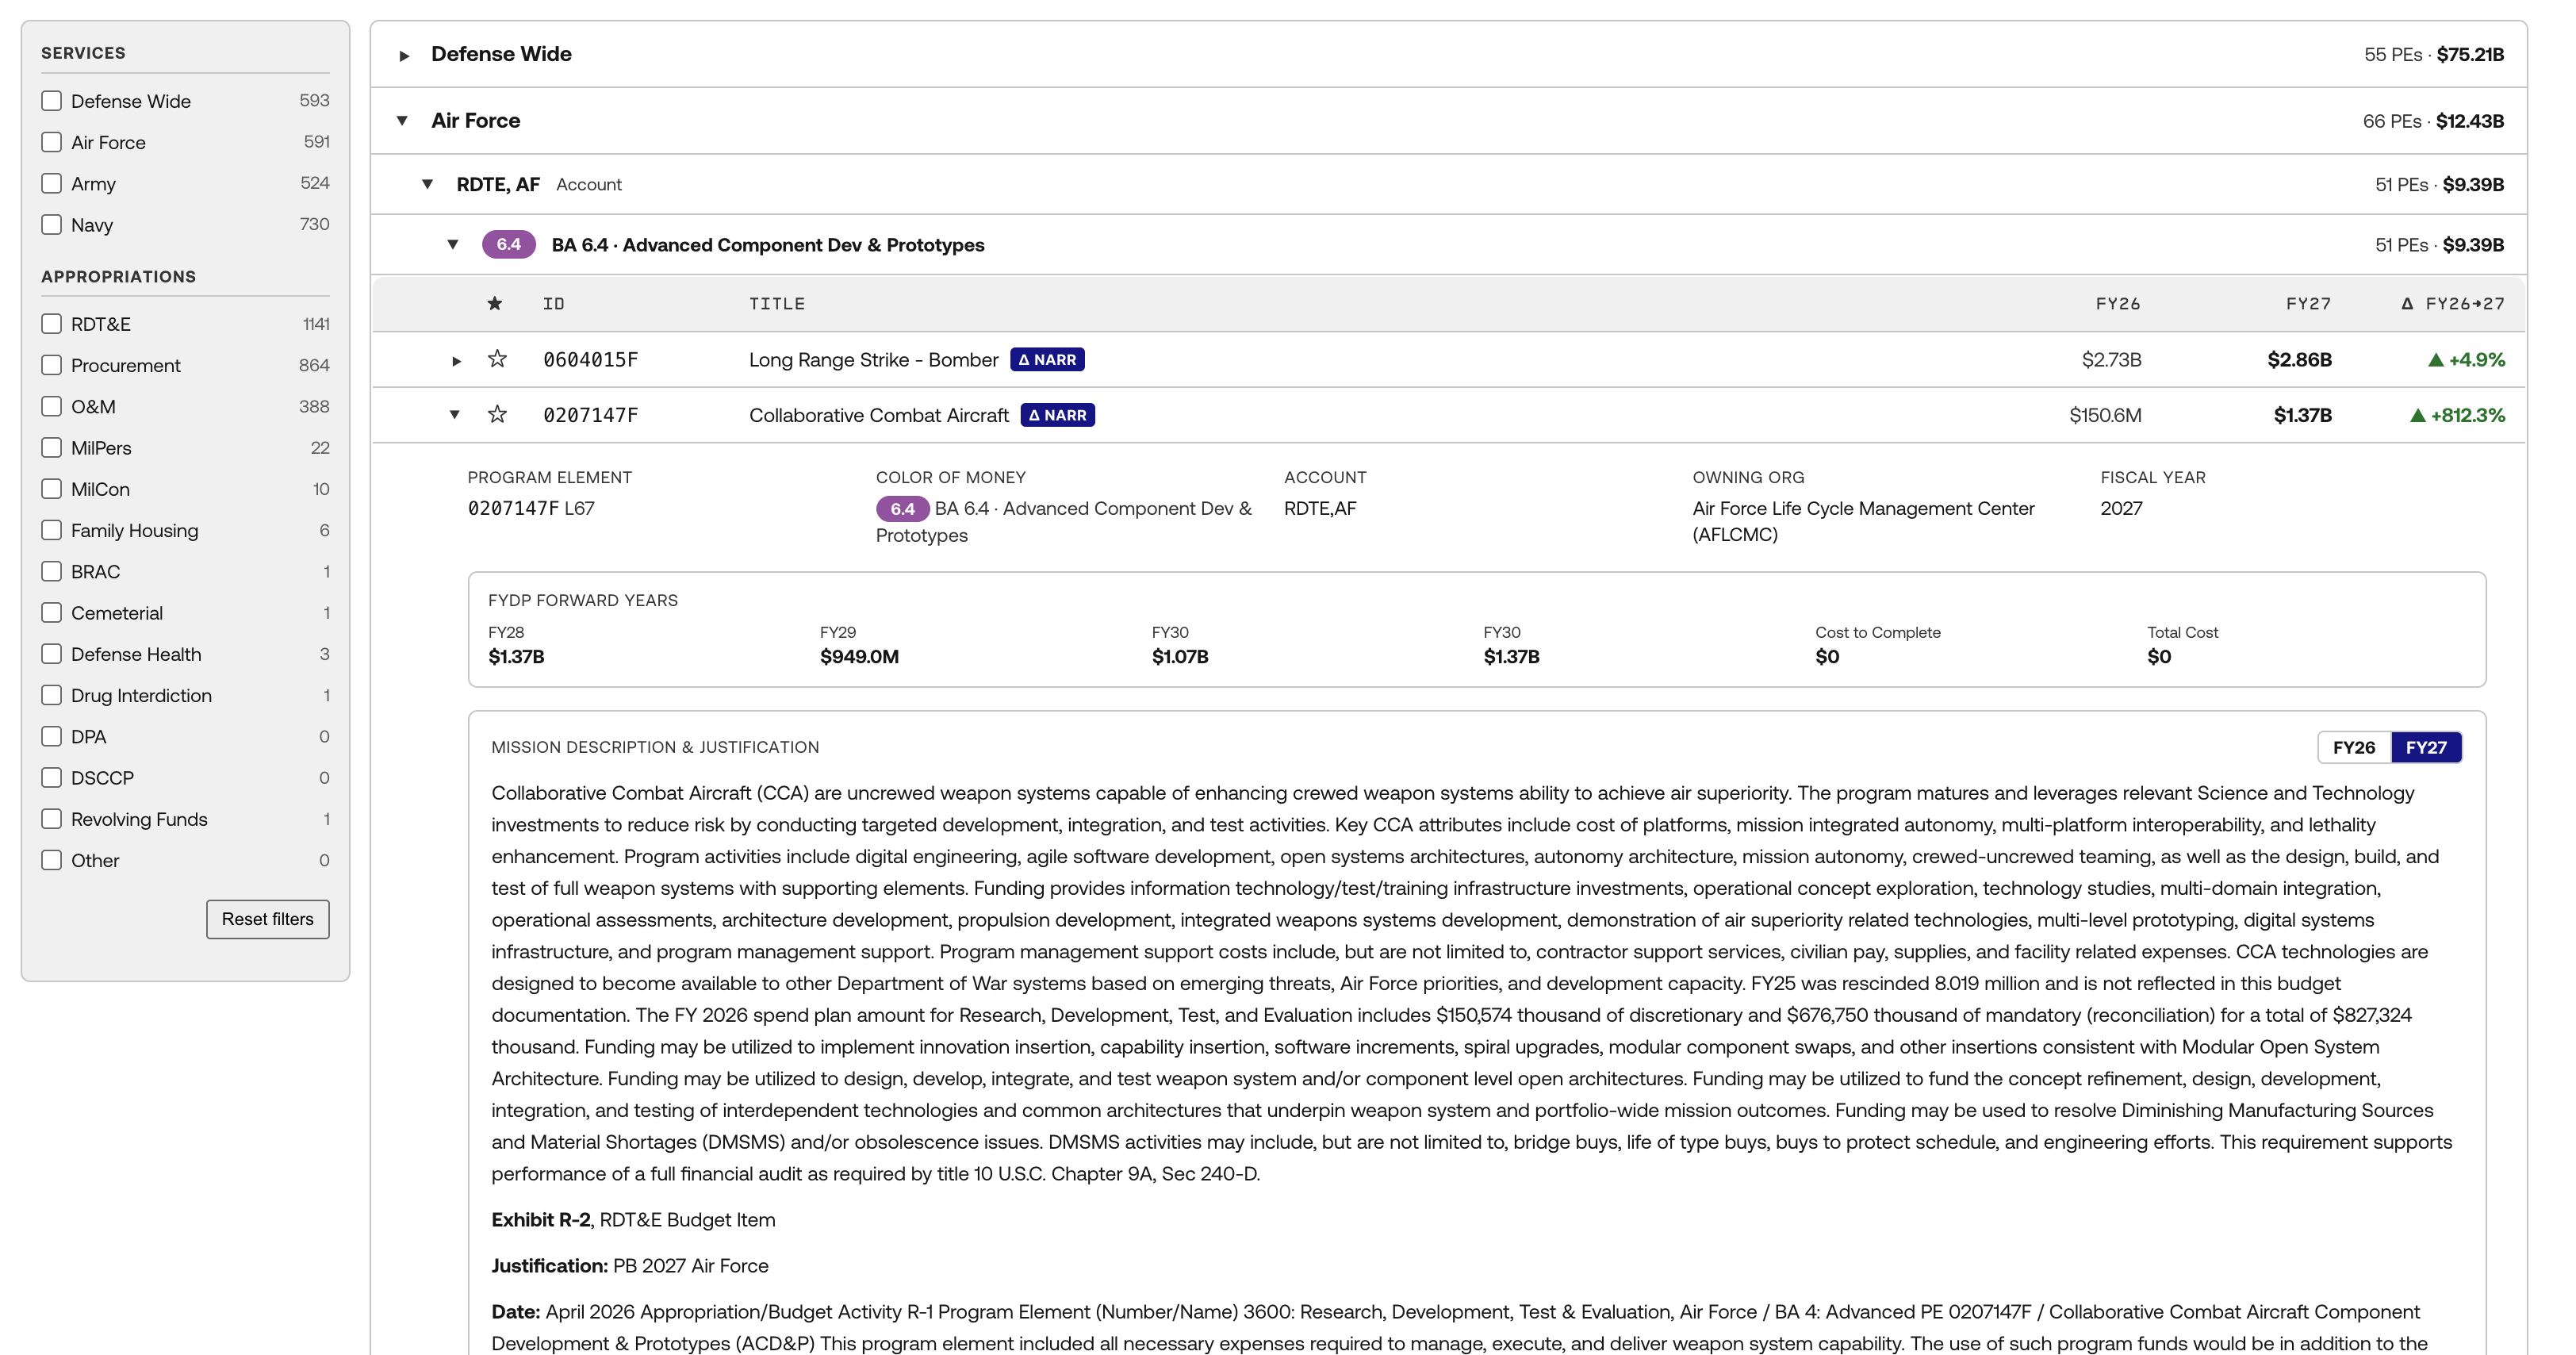Image resolution: width=2576 pixels, height=1355 pixels.
Task: Click the Fiscal Year 2027 value
Action: coord(2121,508)
